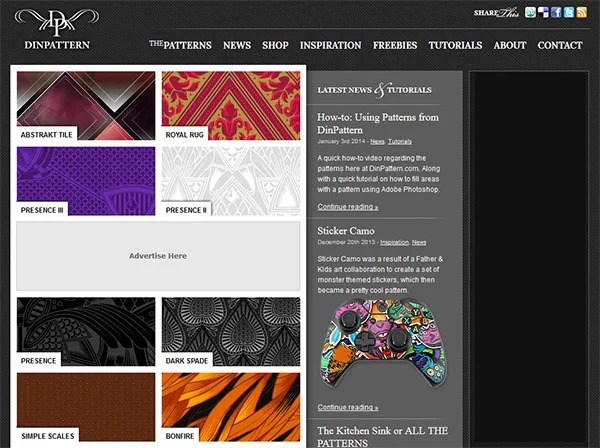This screenshot has width=600, height=448.
Task: Select the brown Simple Scales pattern
Action: 86,407
